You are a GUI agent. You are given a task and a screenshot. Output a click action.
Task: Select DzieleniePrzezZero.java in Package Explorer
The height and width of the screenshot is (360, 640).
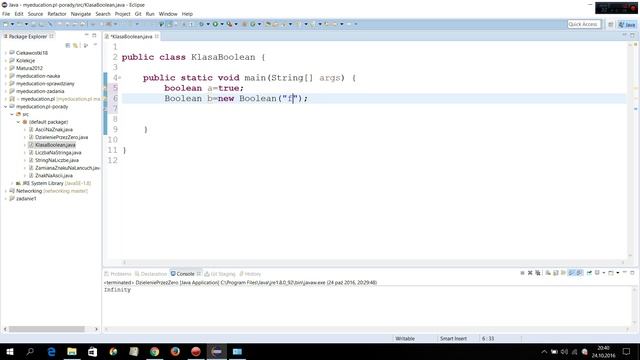coord(61,137)
